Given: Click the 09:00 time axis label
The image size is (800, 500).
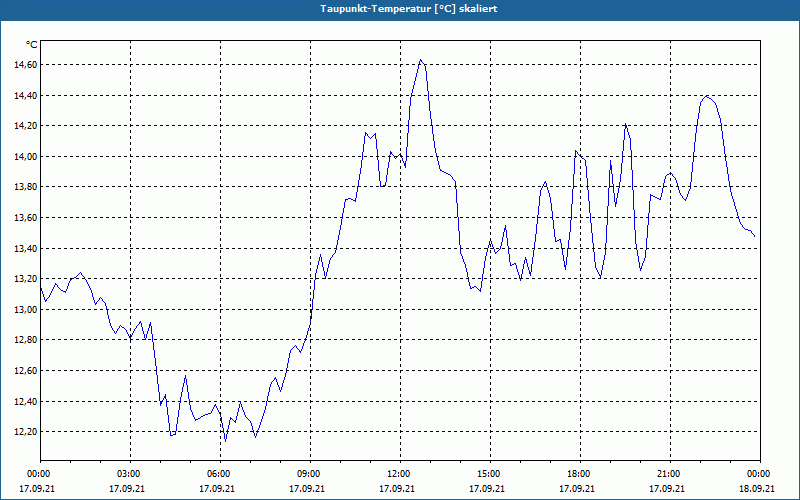Looking at the screenshot, I should click(308, 474).
